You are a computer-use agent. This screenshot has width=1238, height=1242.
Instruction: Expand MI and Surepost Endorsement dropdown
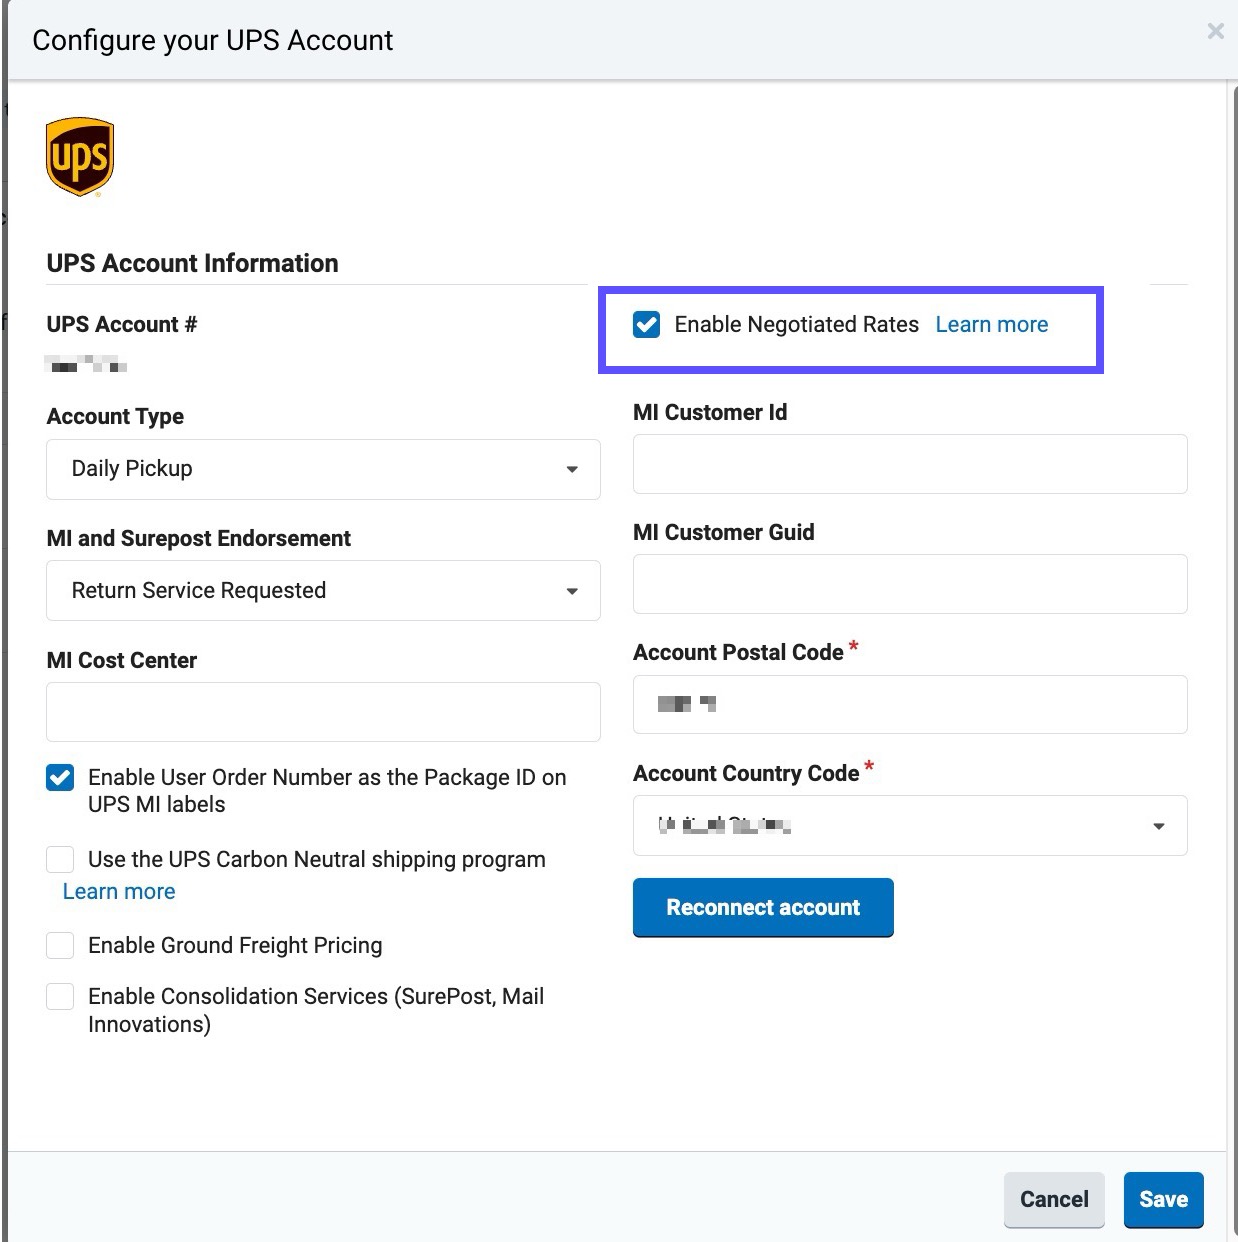(x=323, y=590)
